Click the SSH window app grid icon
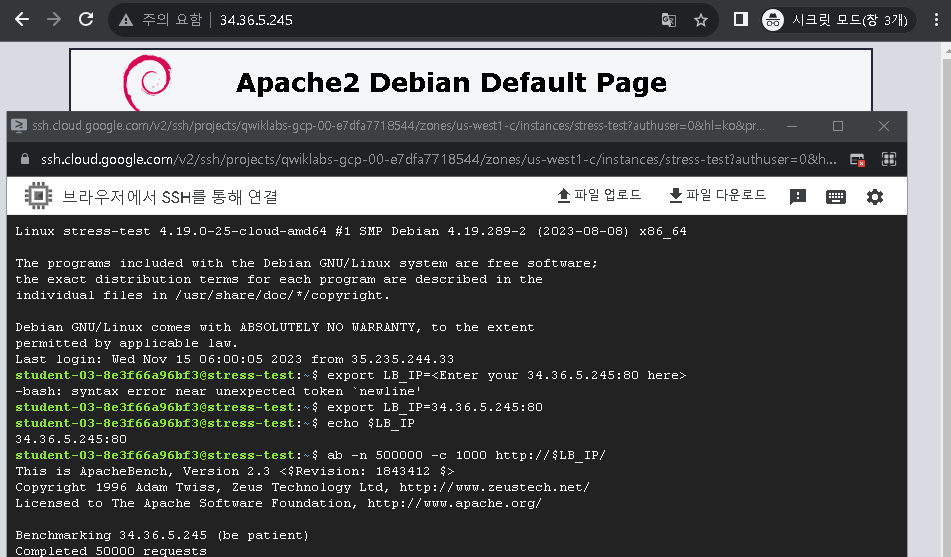Screen dimensions: 951x557 [889, 159]
